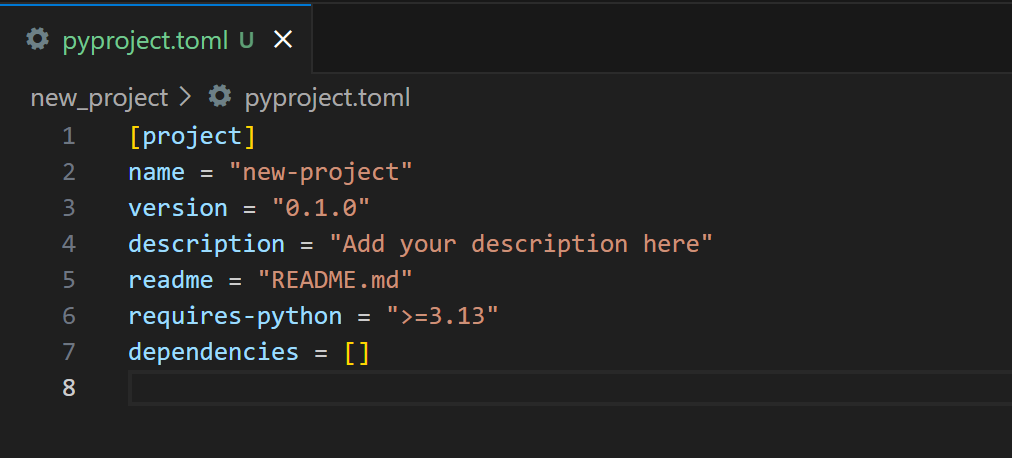Click the "new-project" name value
This screenshot has width=1012, height=458.
321,172
